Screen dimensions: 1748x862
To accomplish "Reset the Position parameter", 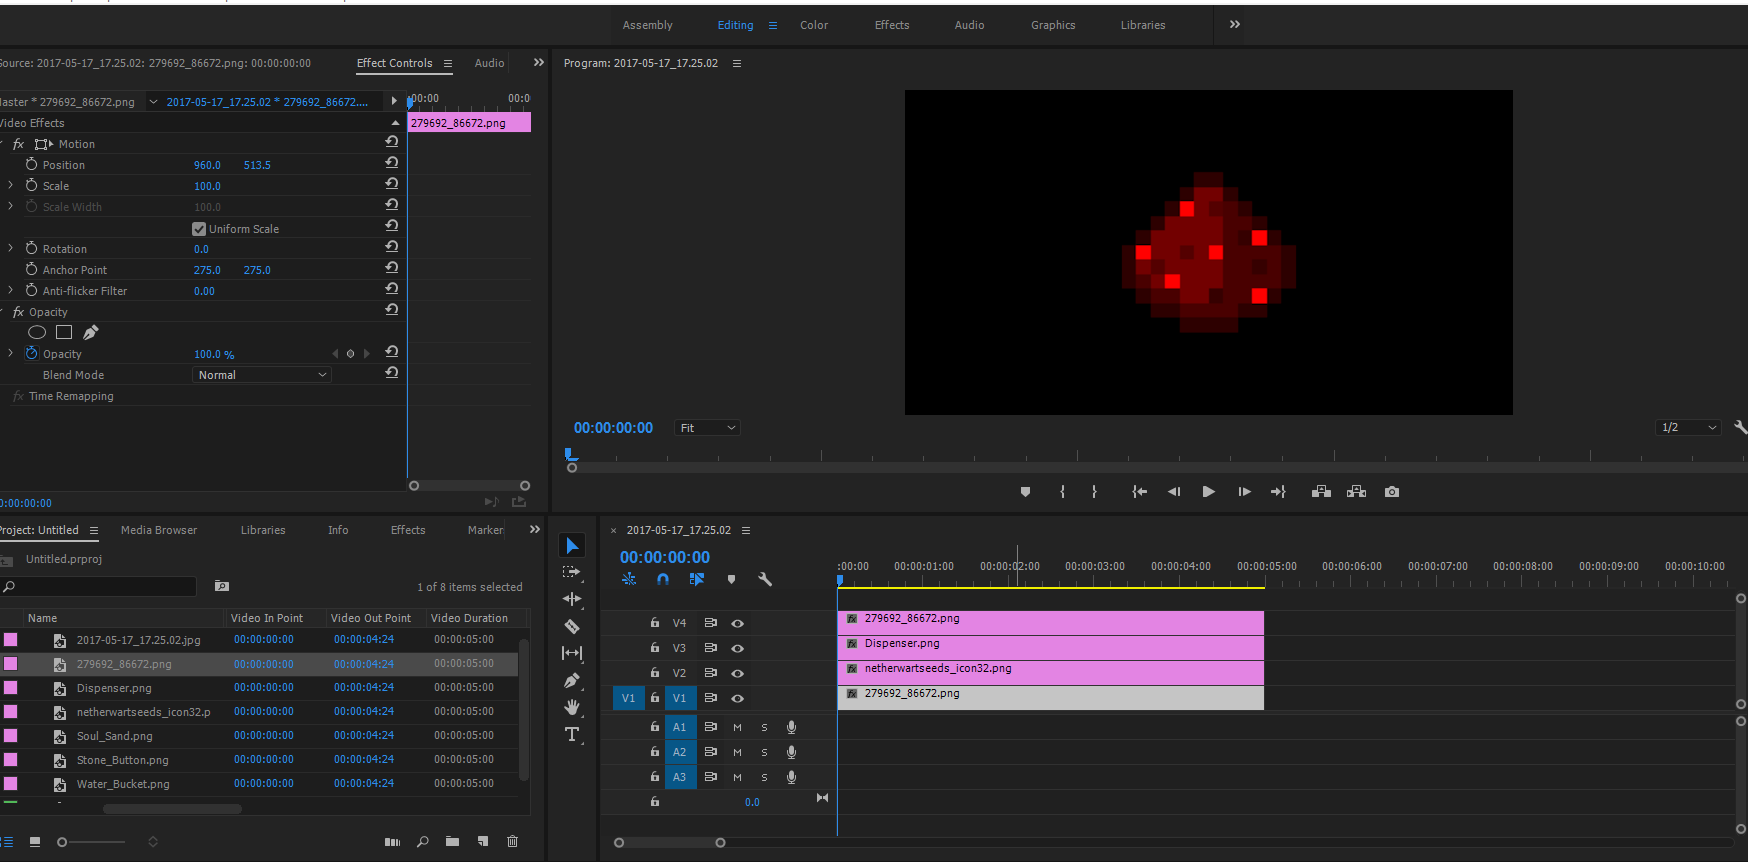I will 392,162.
